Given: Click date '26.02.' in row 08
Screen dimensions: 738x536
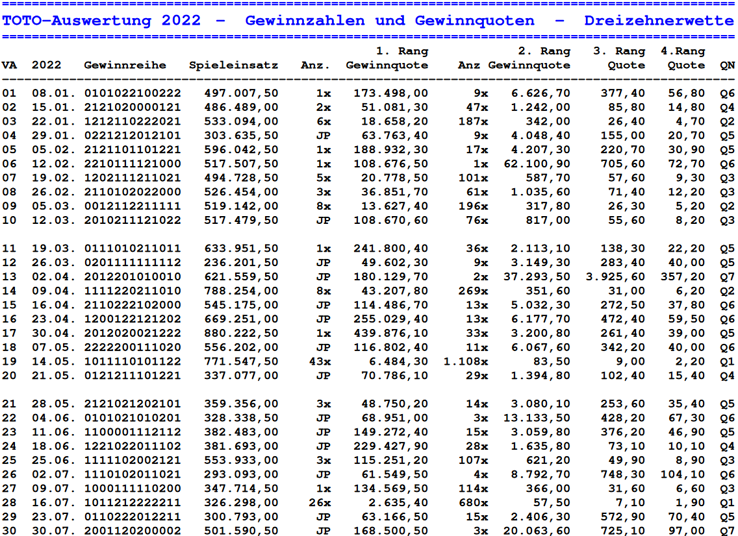Looking at the screenshot, I should coord(54,192).
